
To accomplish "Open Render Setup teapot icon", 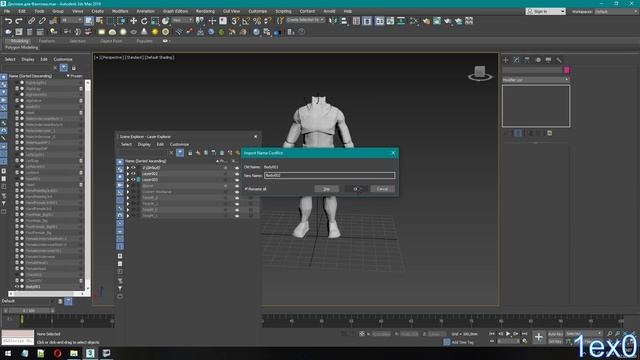I will pyautogui.click(x=426, y=21).
